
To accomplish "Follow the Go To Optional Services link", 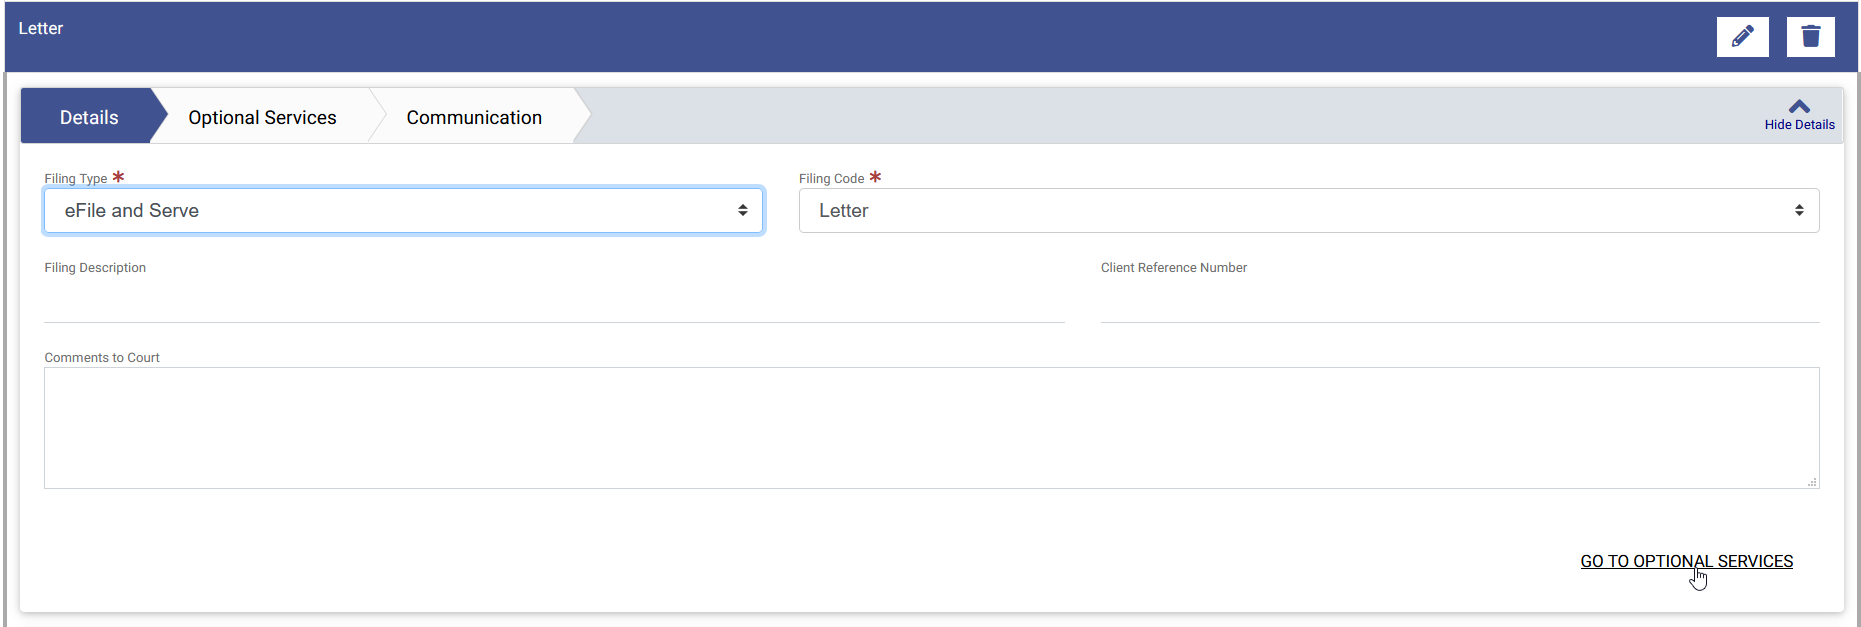I will [1686, 561].
